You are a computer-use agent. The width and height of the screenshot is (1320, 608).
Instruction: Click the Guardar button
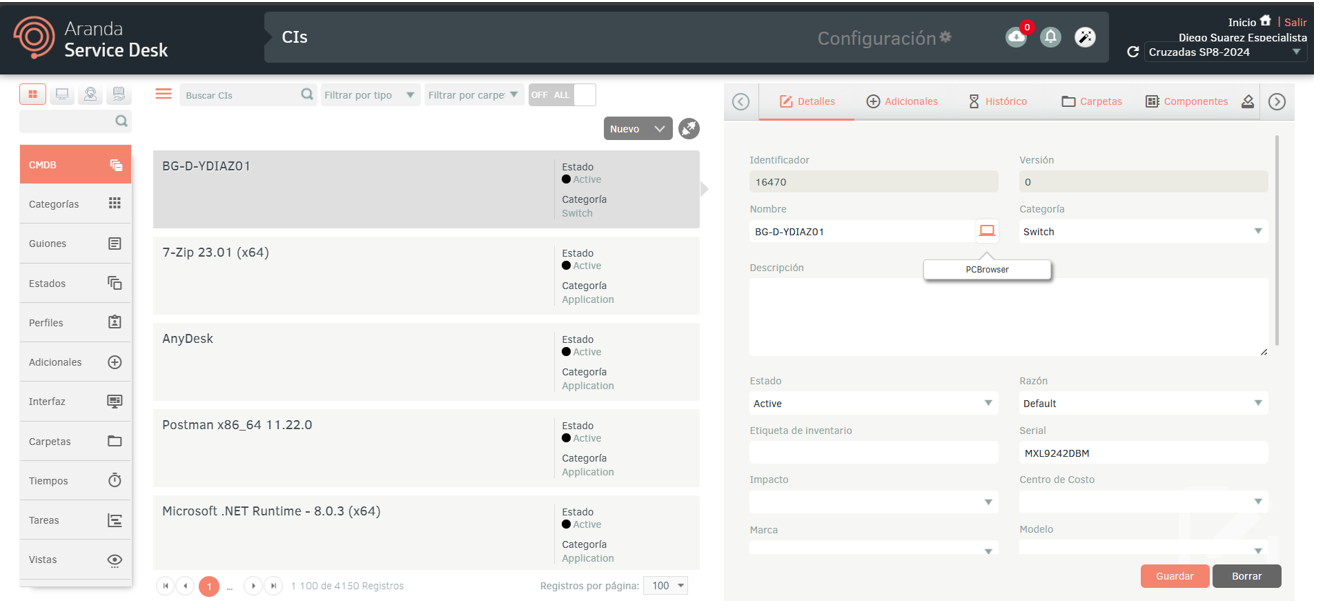tap(1175, 576)
